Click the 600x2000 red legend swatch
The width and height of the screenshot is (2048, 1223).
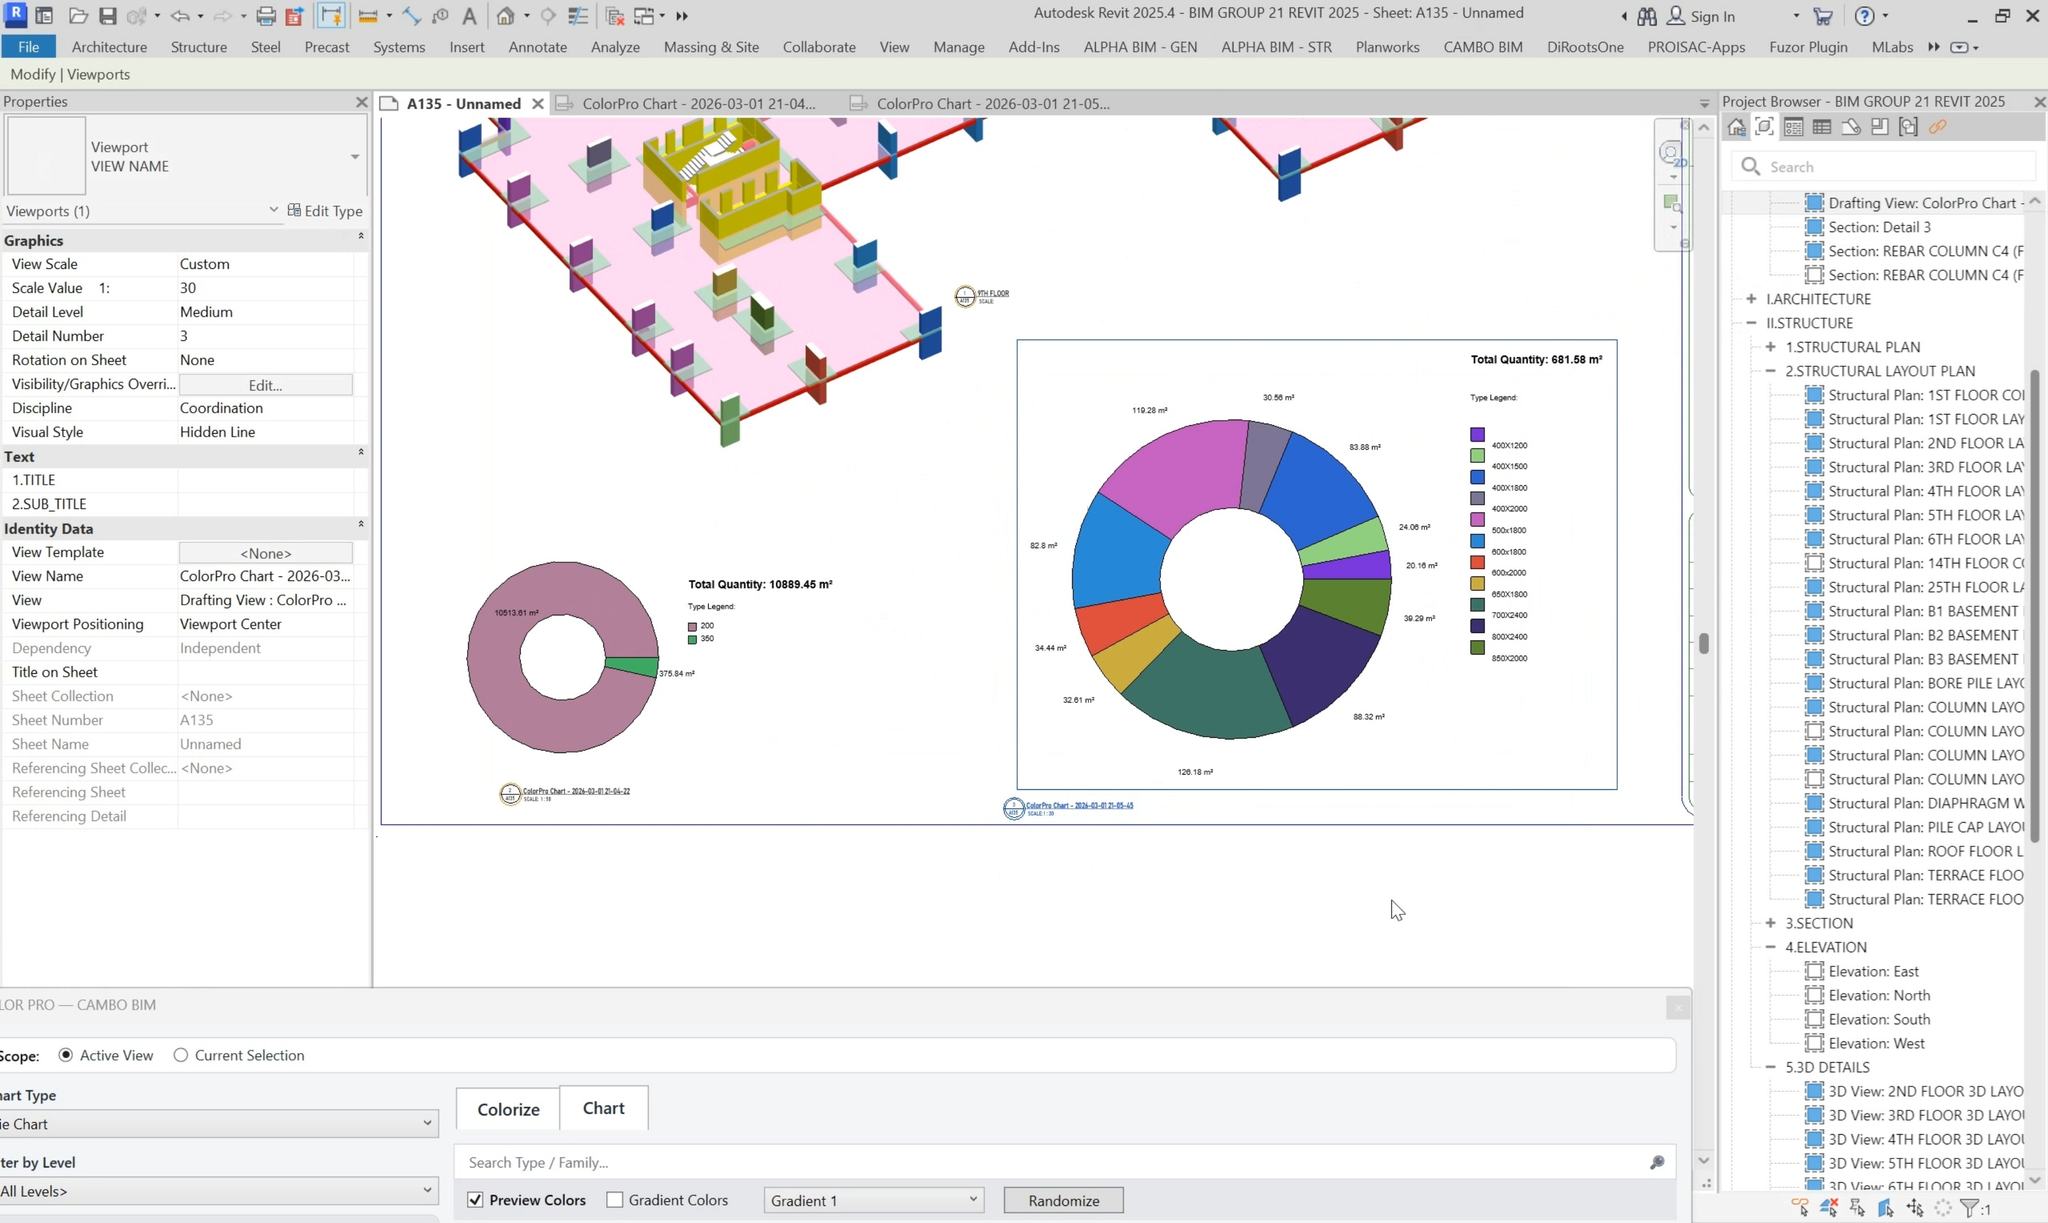pyautogui.click(x=1477, y=563)
